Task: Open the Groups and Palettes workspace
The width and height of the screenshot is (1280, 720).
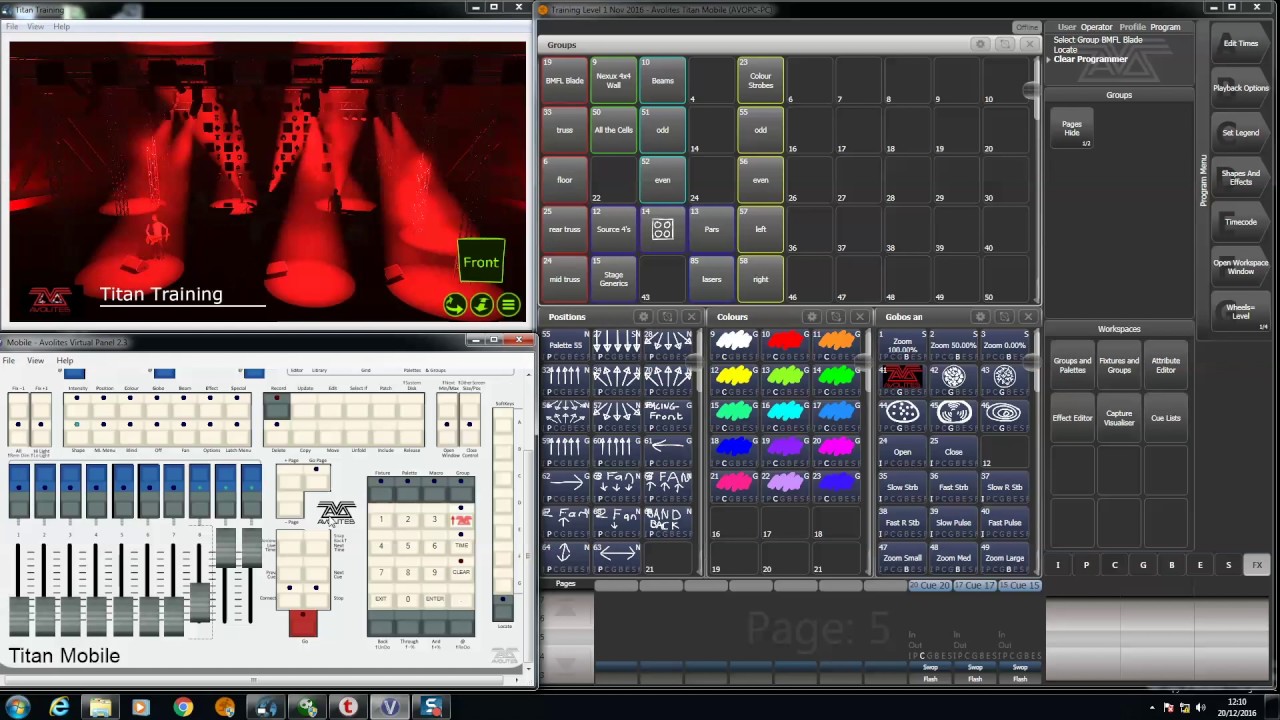Action: click(x=1072, y=366)
